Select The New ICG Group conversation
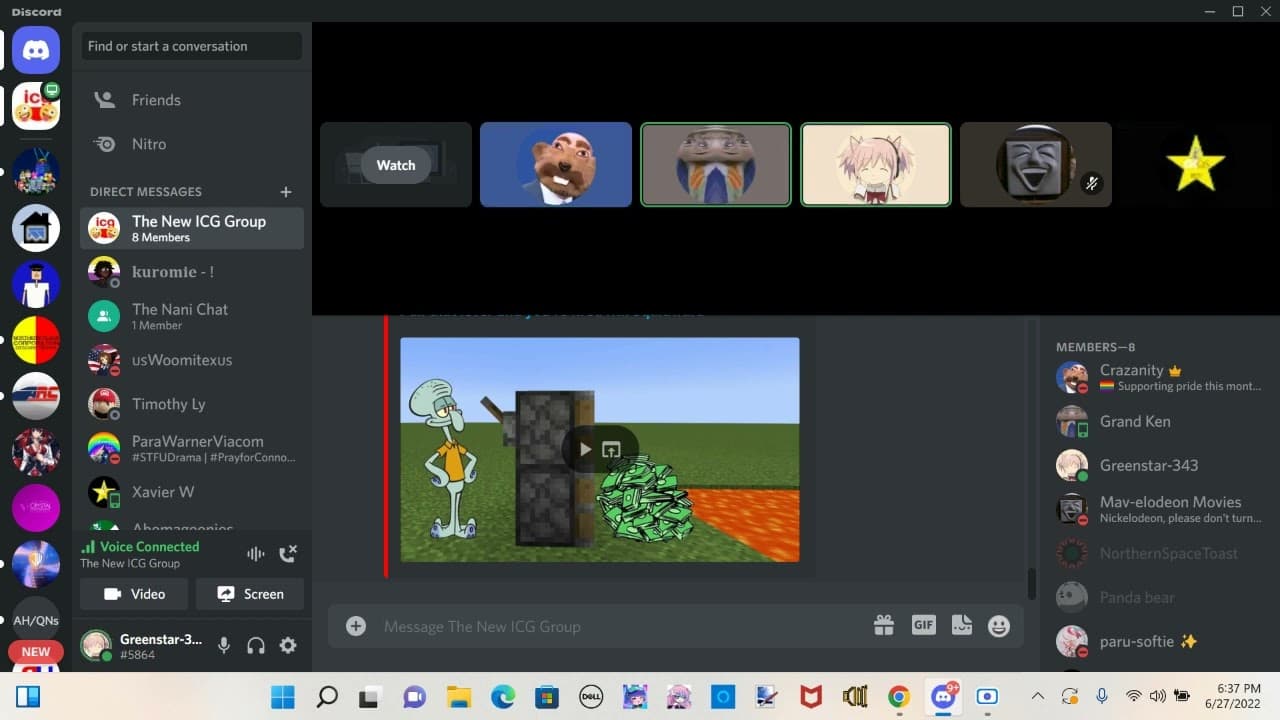 192,228
